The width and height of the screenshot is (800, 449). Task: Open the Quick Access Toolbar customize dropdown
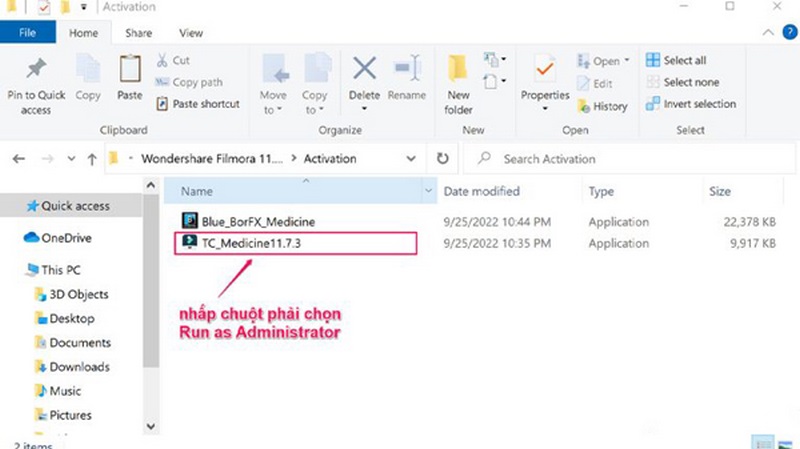pos(84,7)
